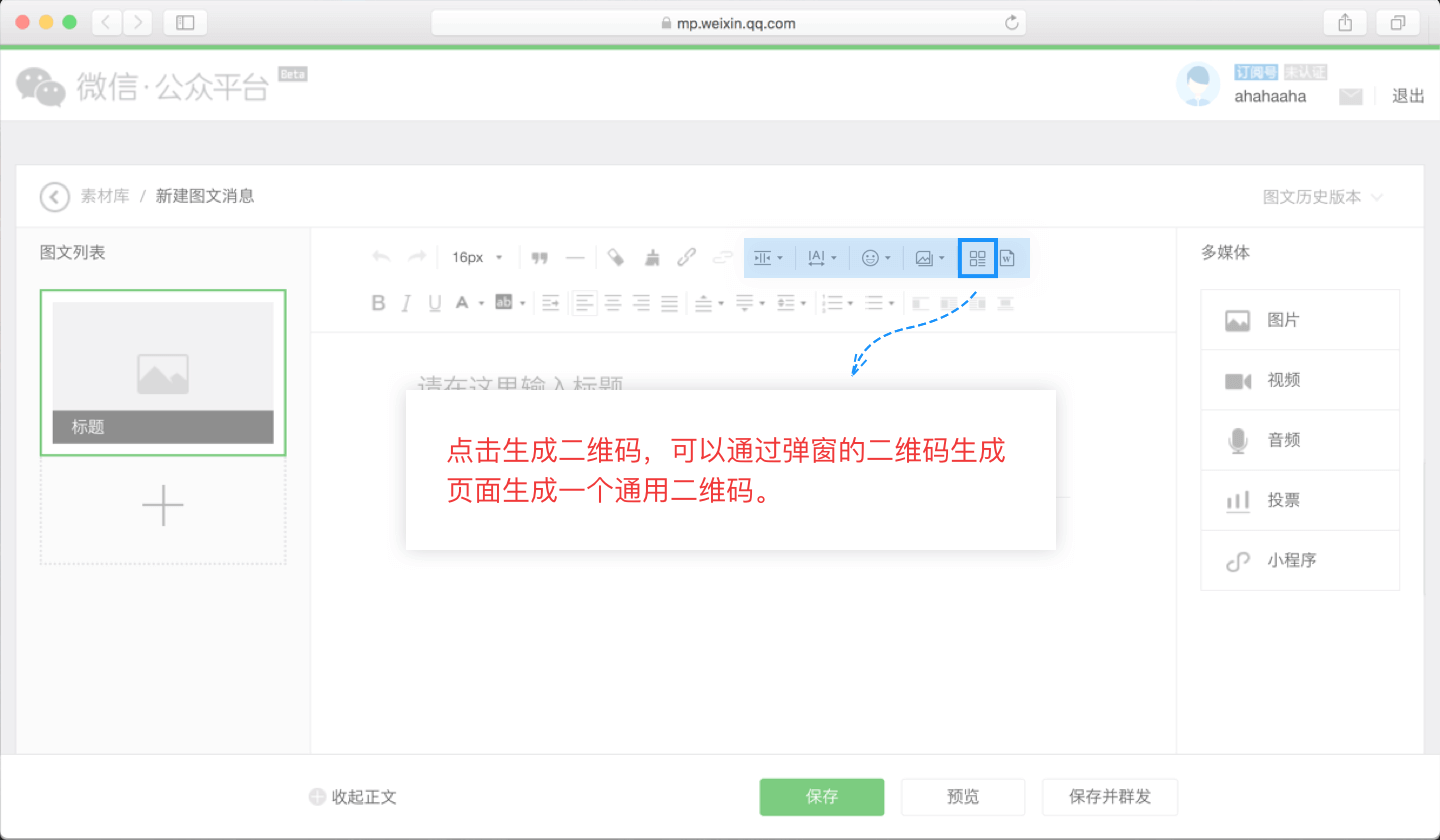The height and width of the screenshot is (840, 1440).
Task: Add a new article with plus box
Action: pyautogui.click(x=163, y=508)
